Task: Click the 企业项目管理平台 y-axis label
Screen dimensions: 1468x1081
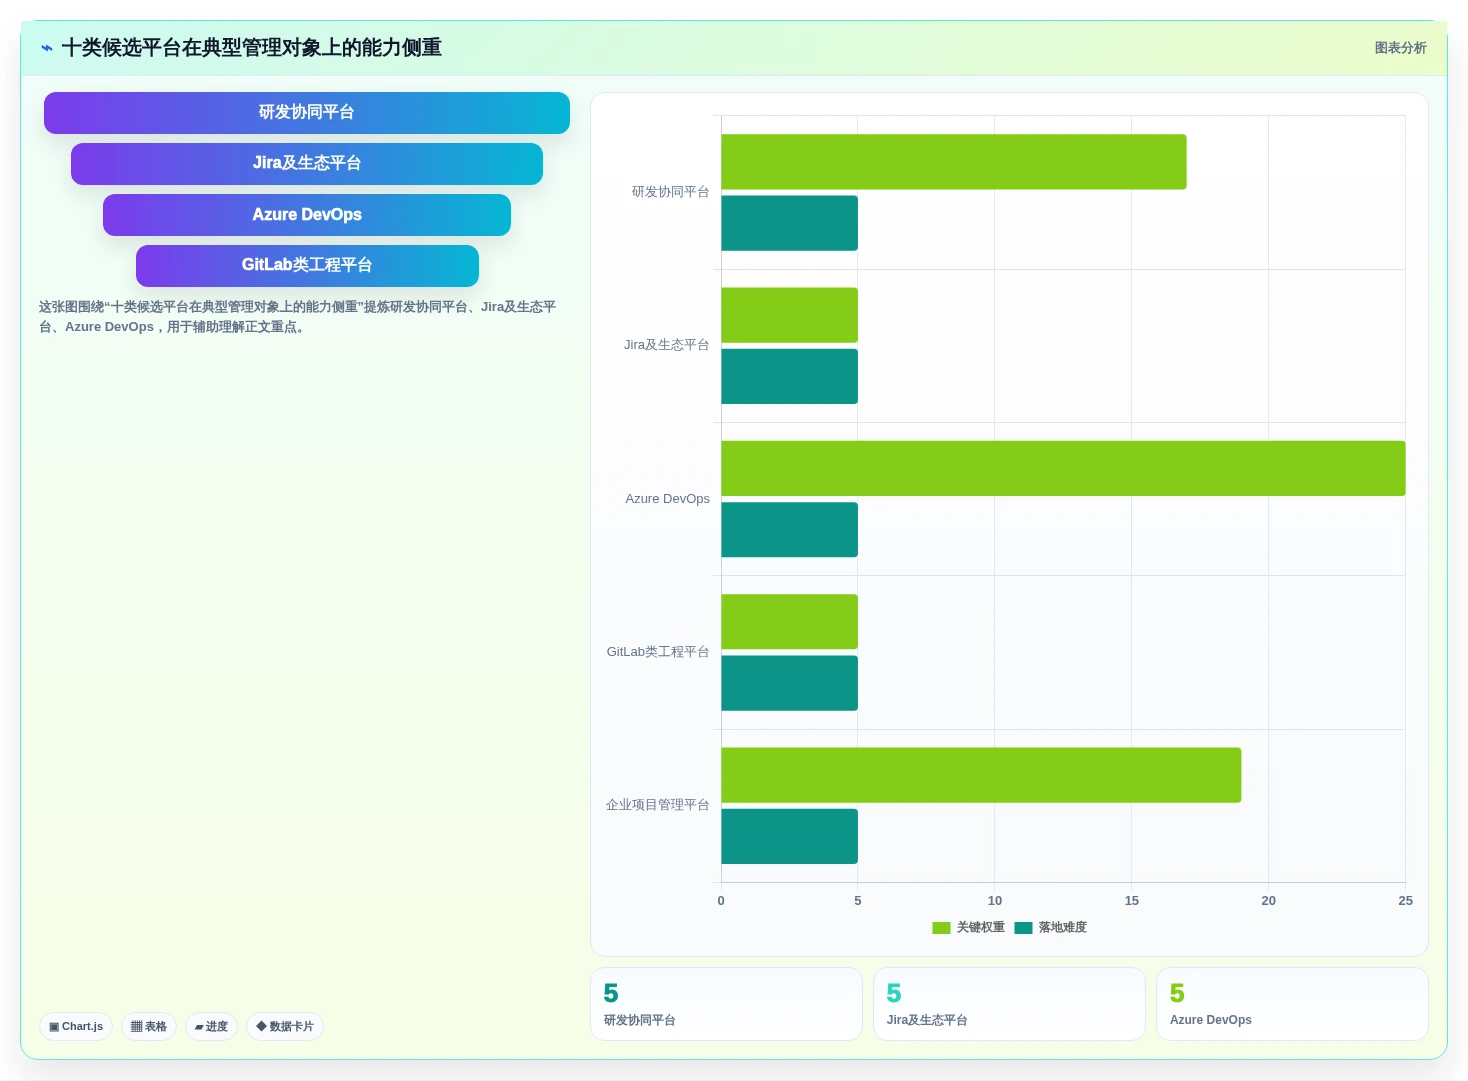Action: [657, 805]
